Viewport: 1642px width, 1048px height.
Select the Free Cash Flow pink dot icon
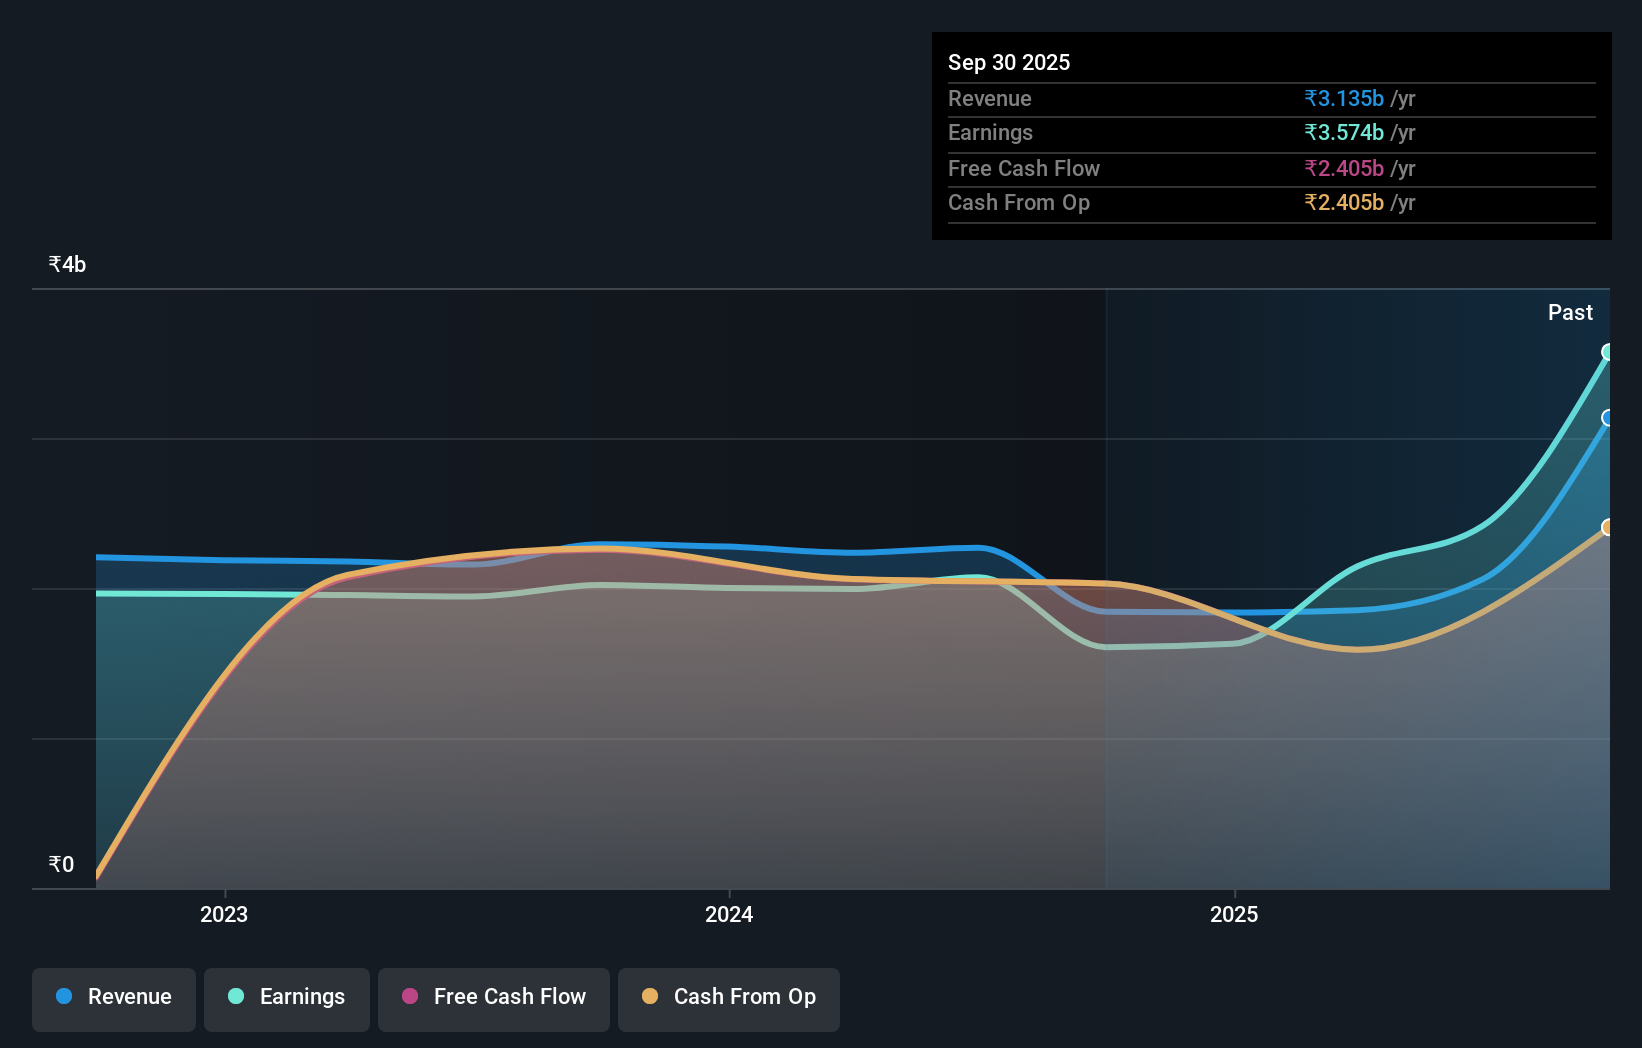coord(409,996)
